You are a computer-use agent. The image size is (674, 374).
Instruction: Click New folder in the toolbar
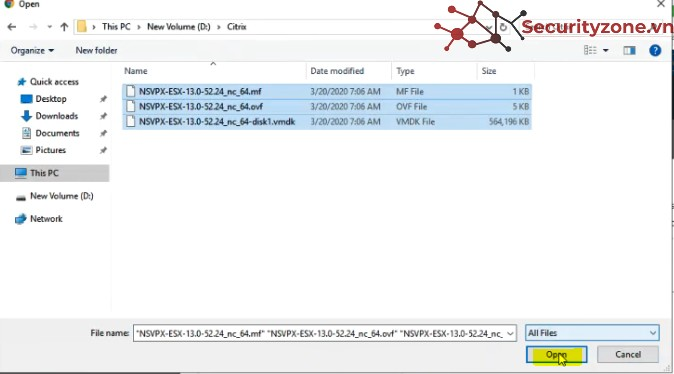96,51
